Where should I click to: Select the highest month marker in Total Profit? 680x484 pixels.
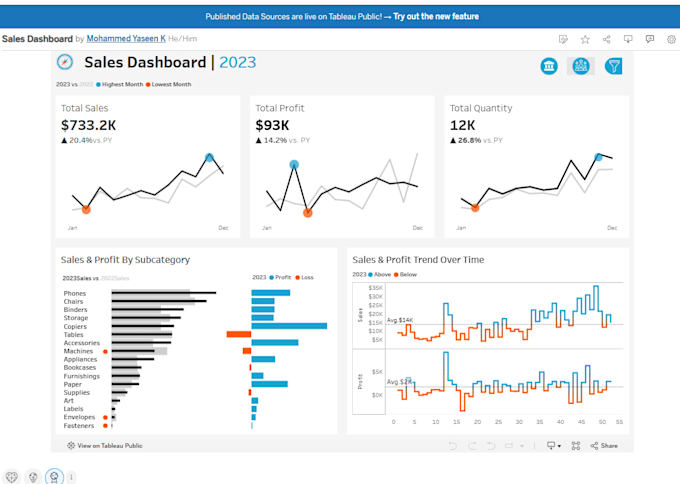(x=294, y=164)
